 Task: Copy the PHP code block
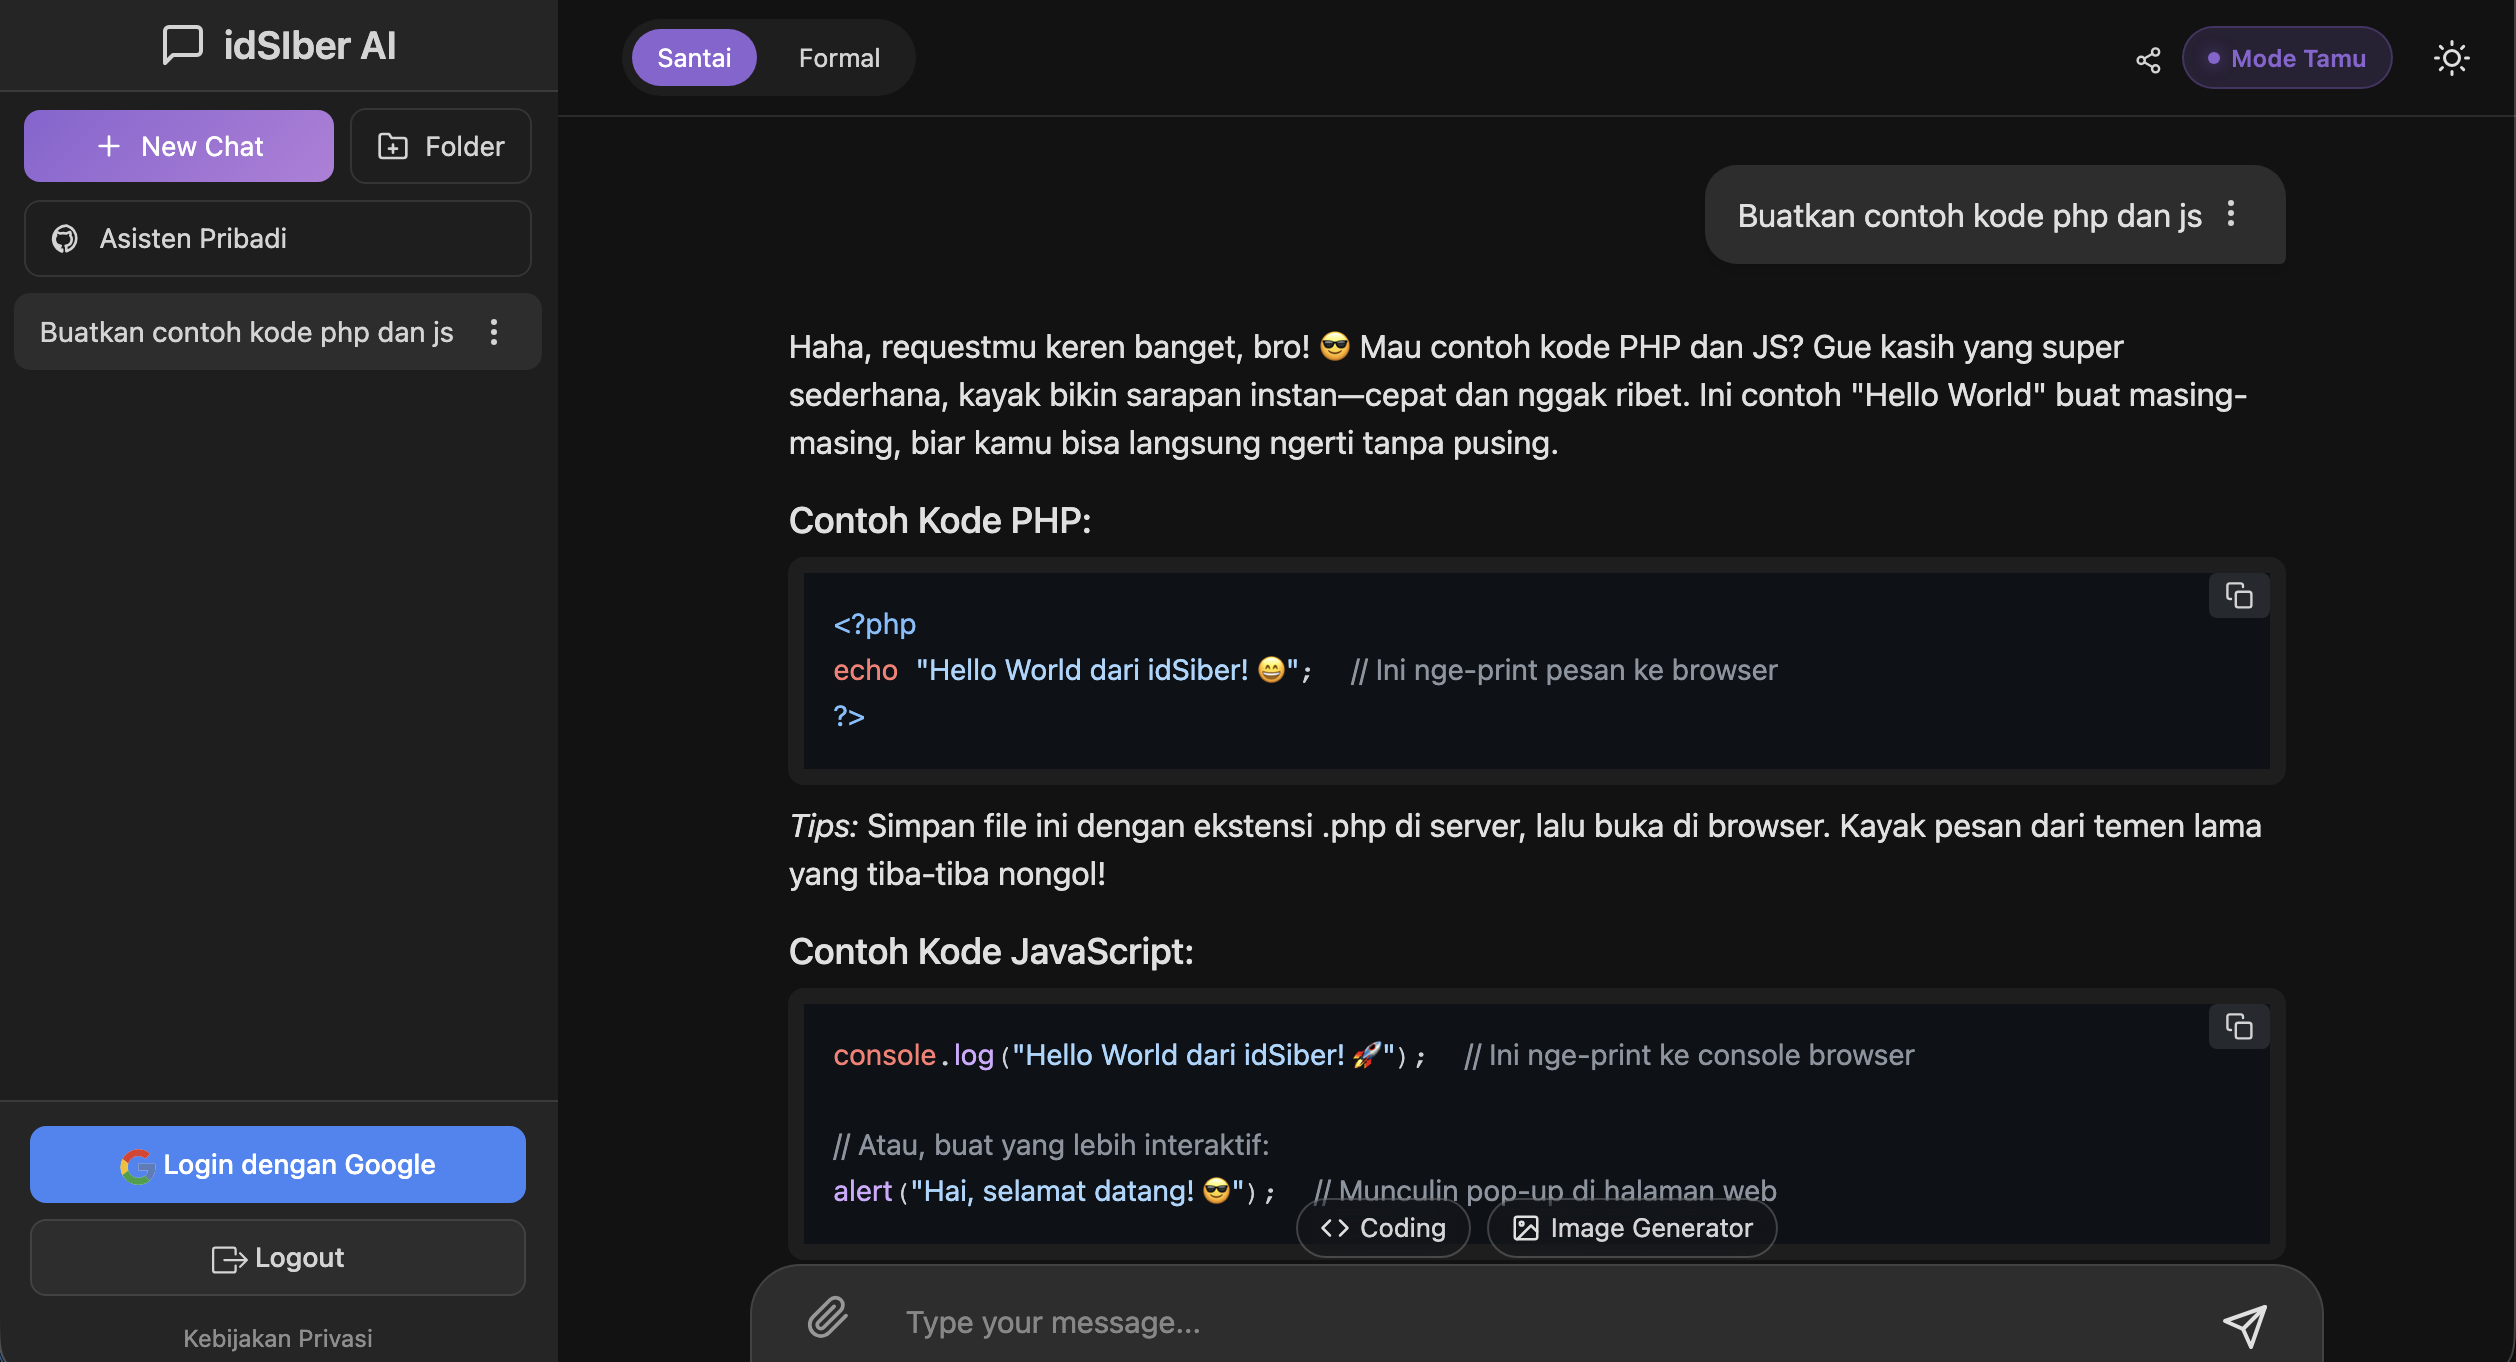click(2238, 597)
